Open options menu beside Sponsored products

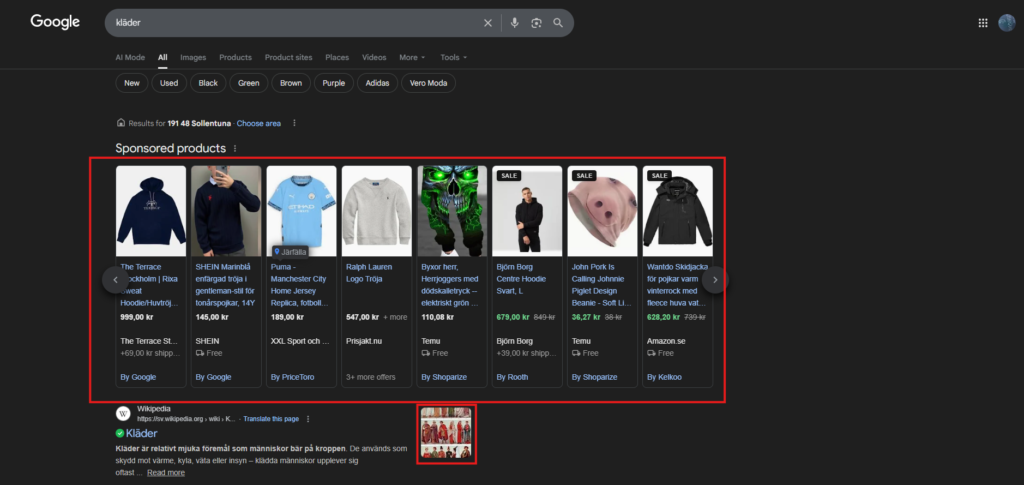(x=235, y=149)
